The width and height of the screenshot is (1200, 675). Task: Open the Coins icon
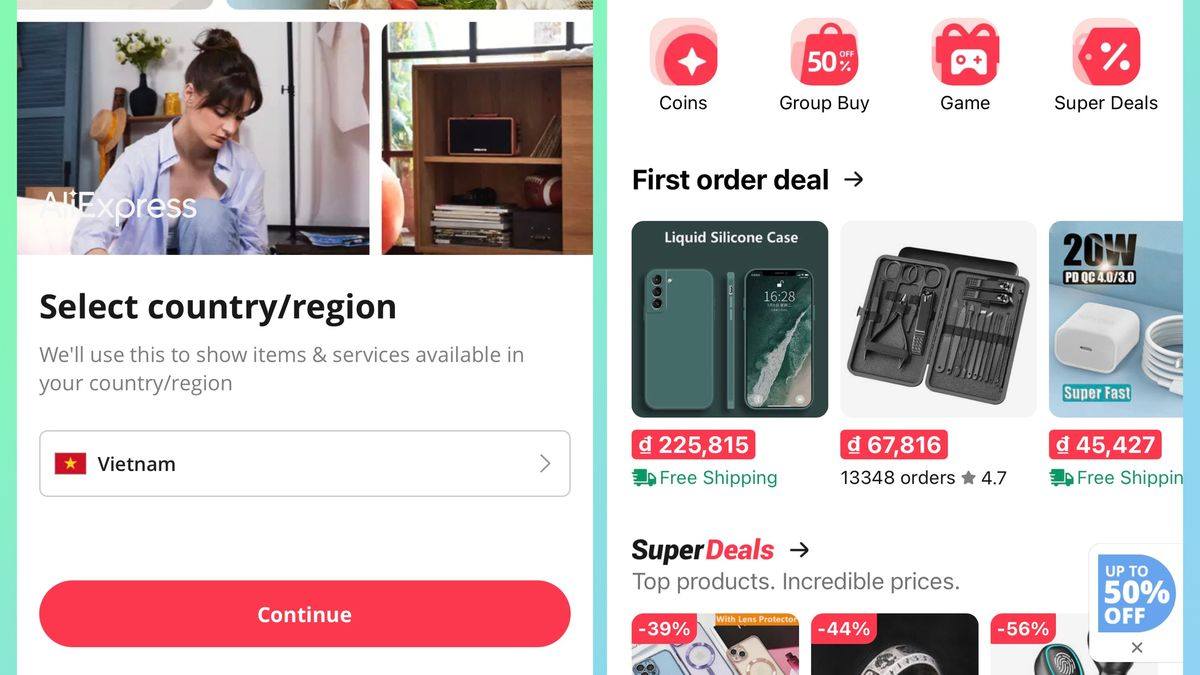pos(684,53)
